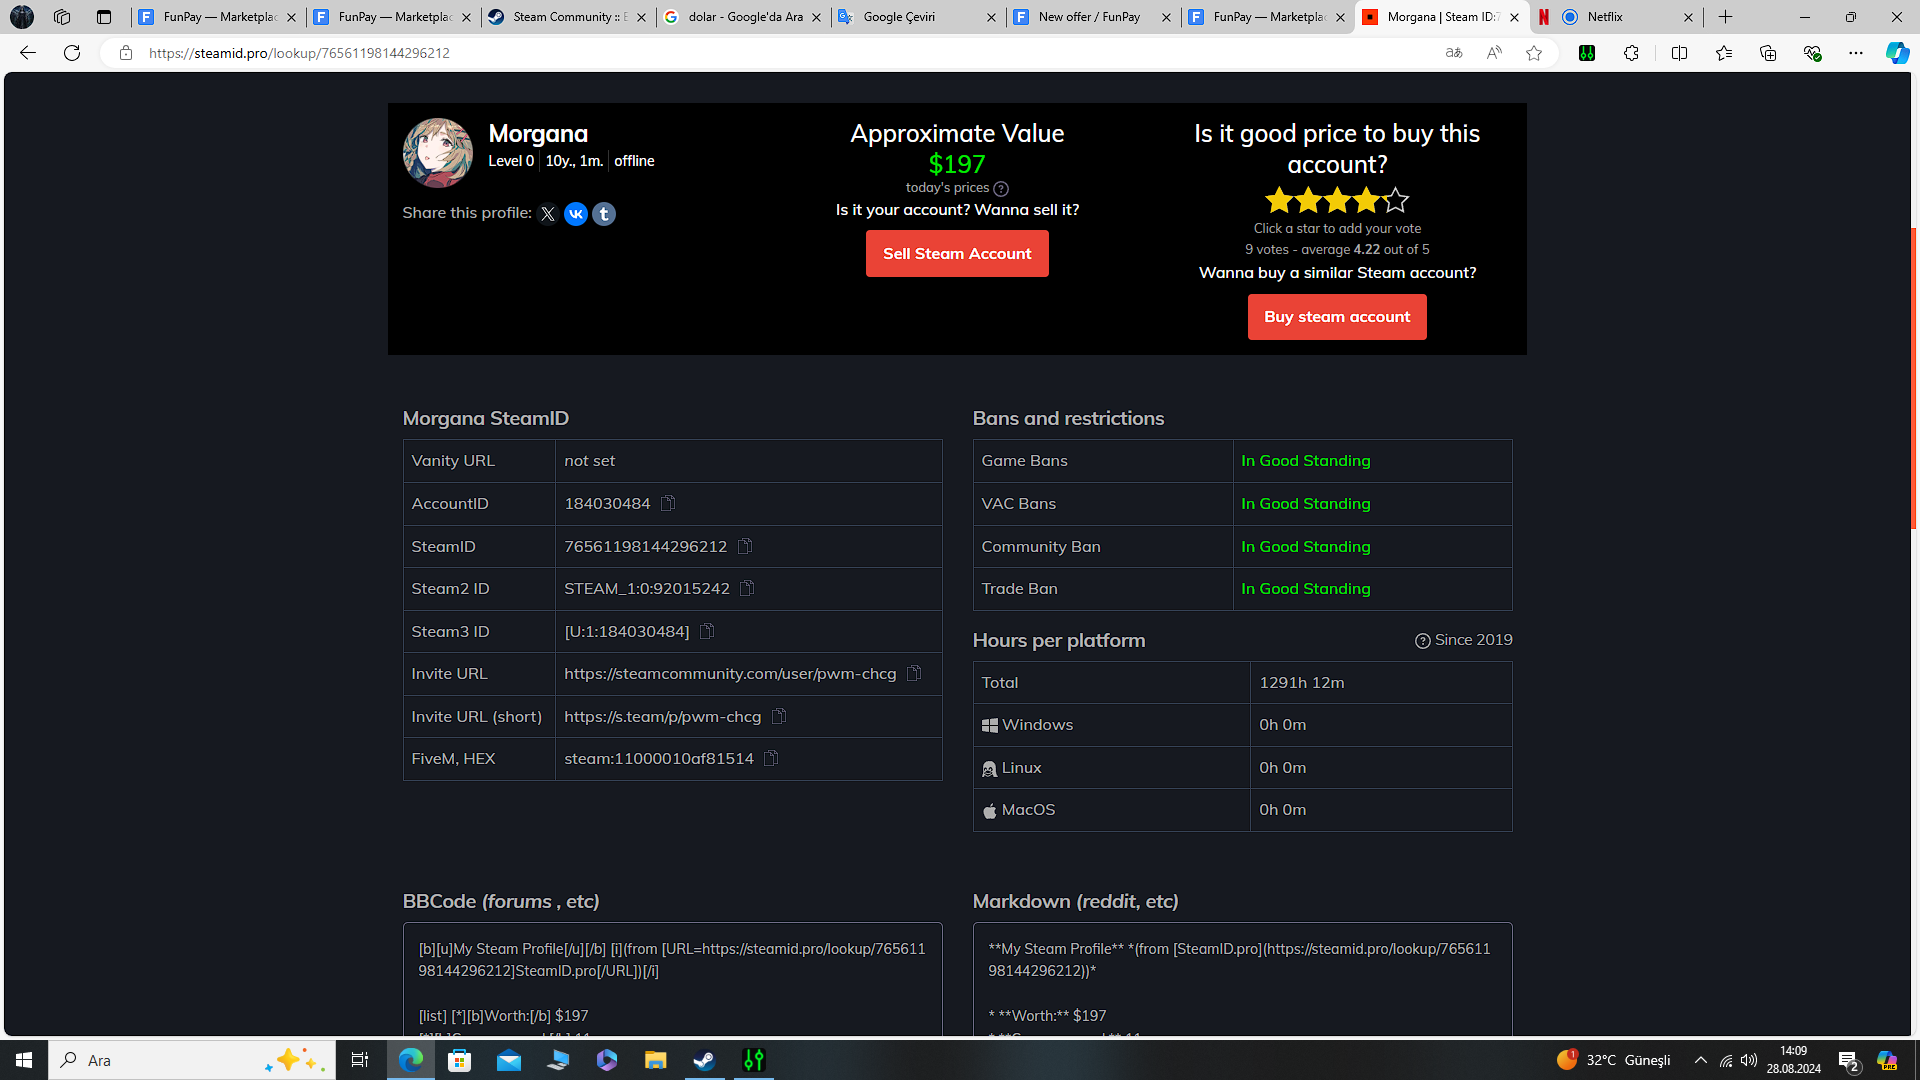Vote by clicking the first star rating
The width and height of the screenshot is (1920, 1080).
pyautogui.click(x=1279, y=201)
